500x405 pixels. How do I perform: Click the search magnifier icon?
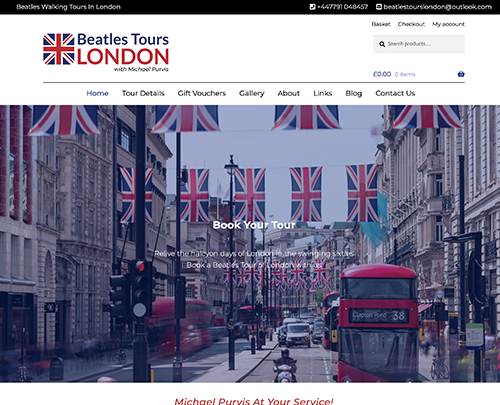tap(382, 44)
